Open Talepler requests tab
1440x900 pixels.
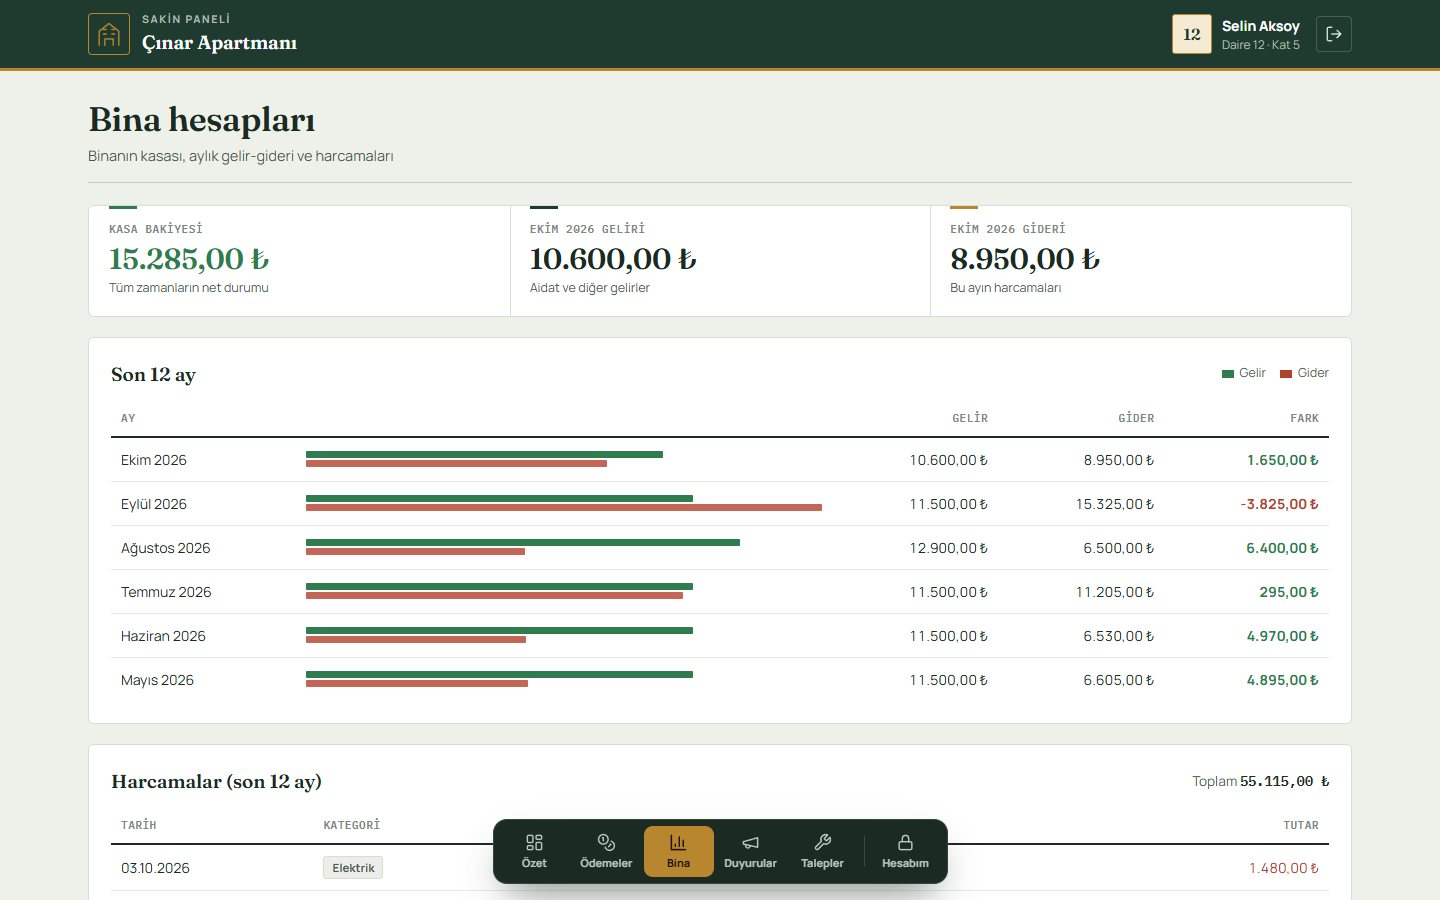tap(822, 851)
